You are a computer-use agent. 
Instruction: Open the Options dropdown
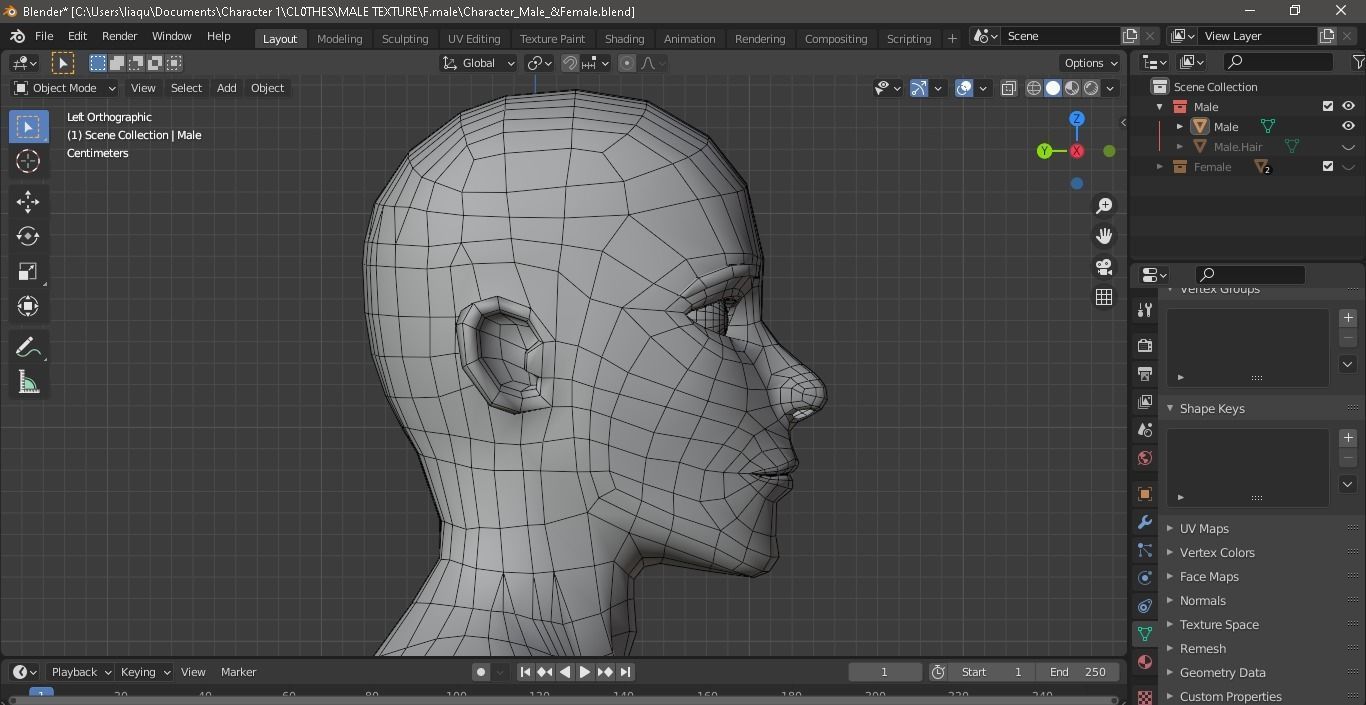tap(1091, 63)
